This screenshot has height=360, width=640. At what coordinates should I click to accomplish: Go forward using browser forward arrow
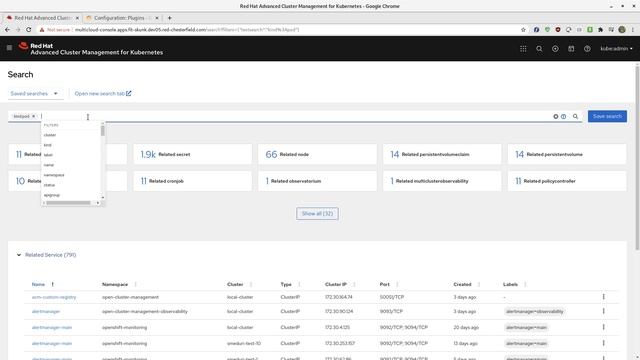[18, 29]
